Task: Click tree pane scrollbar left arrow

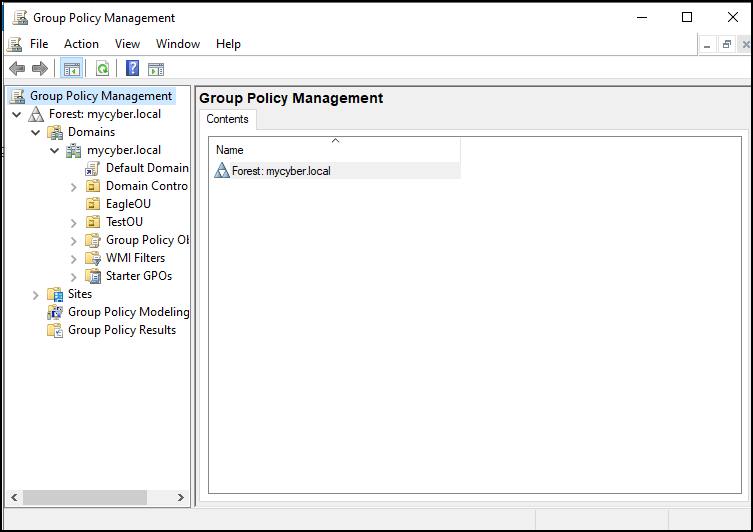Action: (14, 497)
